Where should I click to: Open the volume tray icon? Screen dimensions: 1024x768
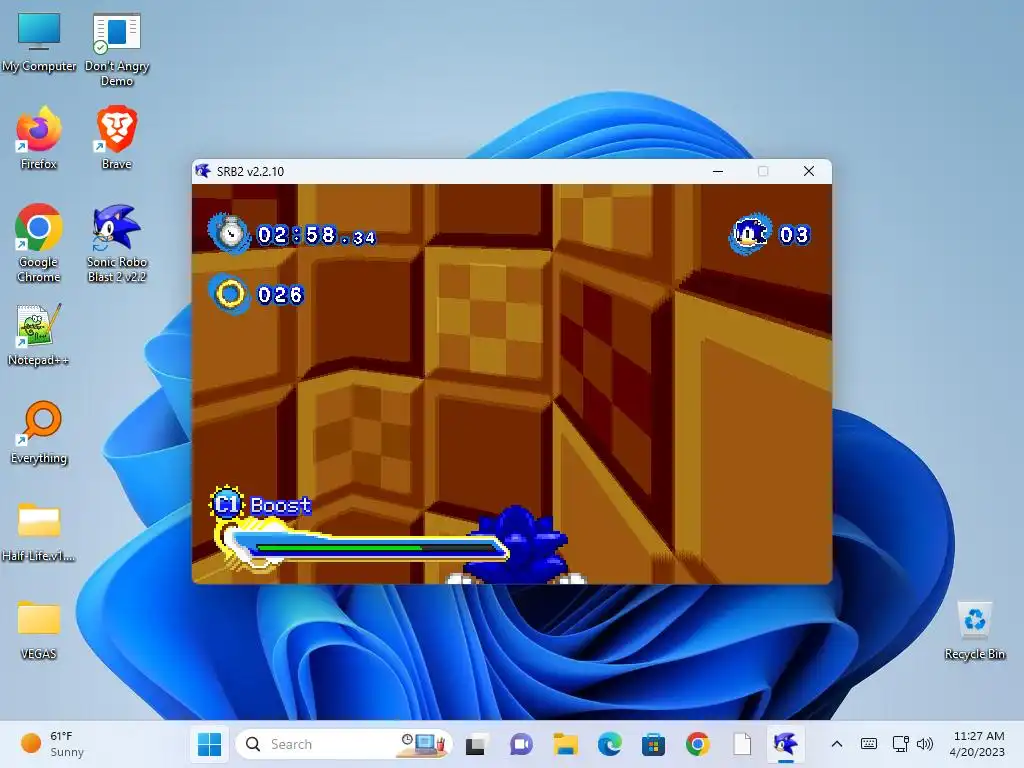(924, 744)
